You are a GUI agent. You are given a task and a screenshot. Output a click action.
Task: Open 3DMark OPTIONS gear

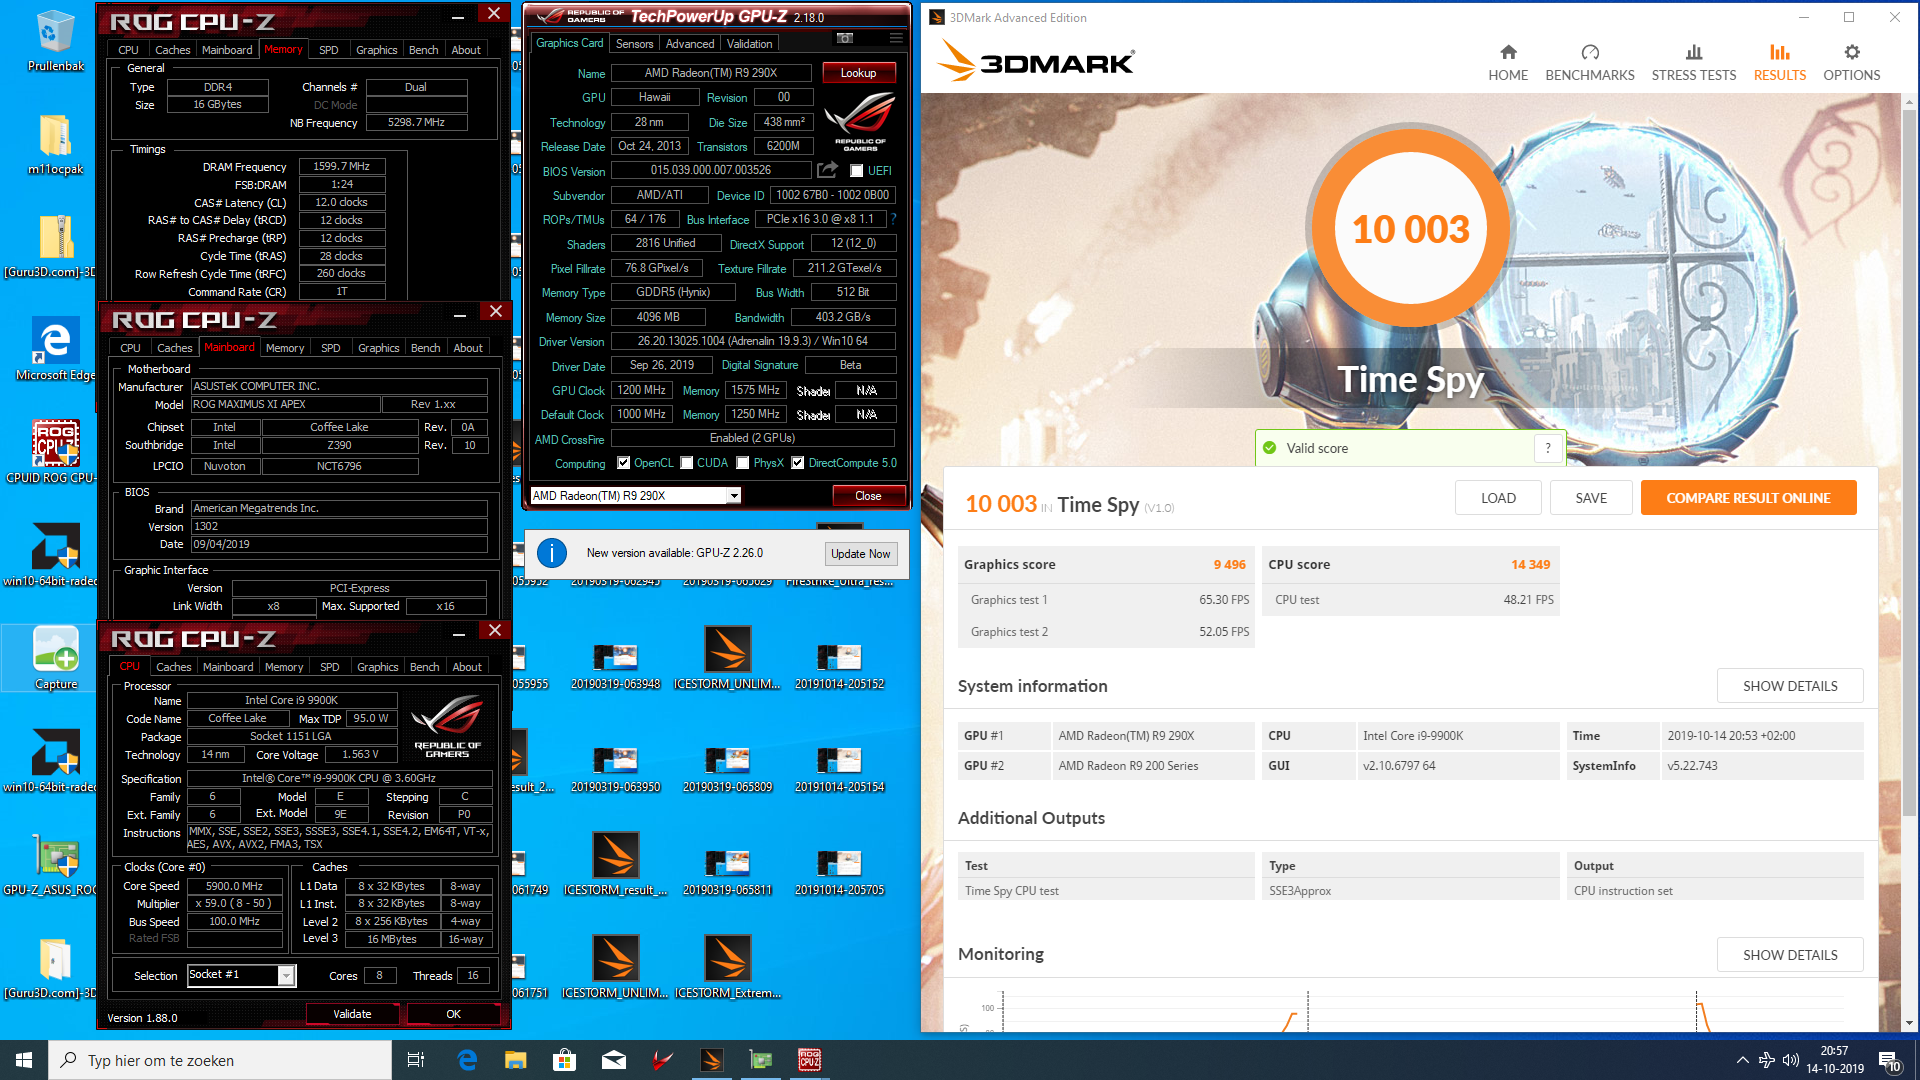(1852, 62)
